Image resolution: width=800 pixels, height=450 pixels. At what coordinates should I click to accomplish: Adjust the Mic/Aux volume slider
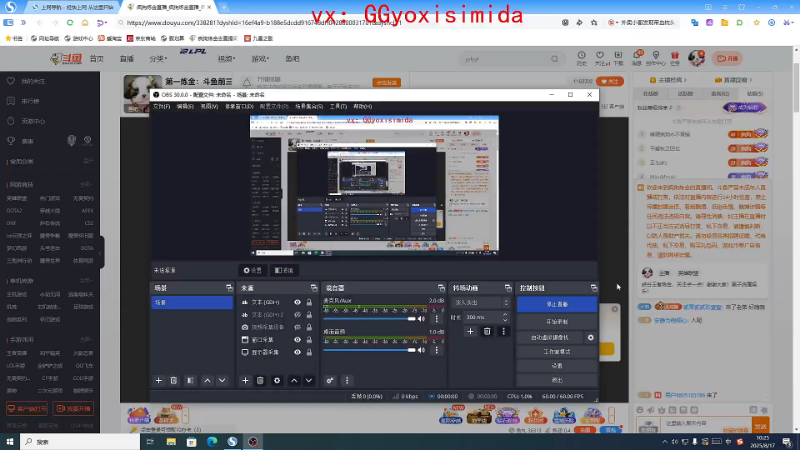coord(370,319)
